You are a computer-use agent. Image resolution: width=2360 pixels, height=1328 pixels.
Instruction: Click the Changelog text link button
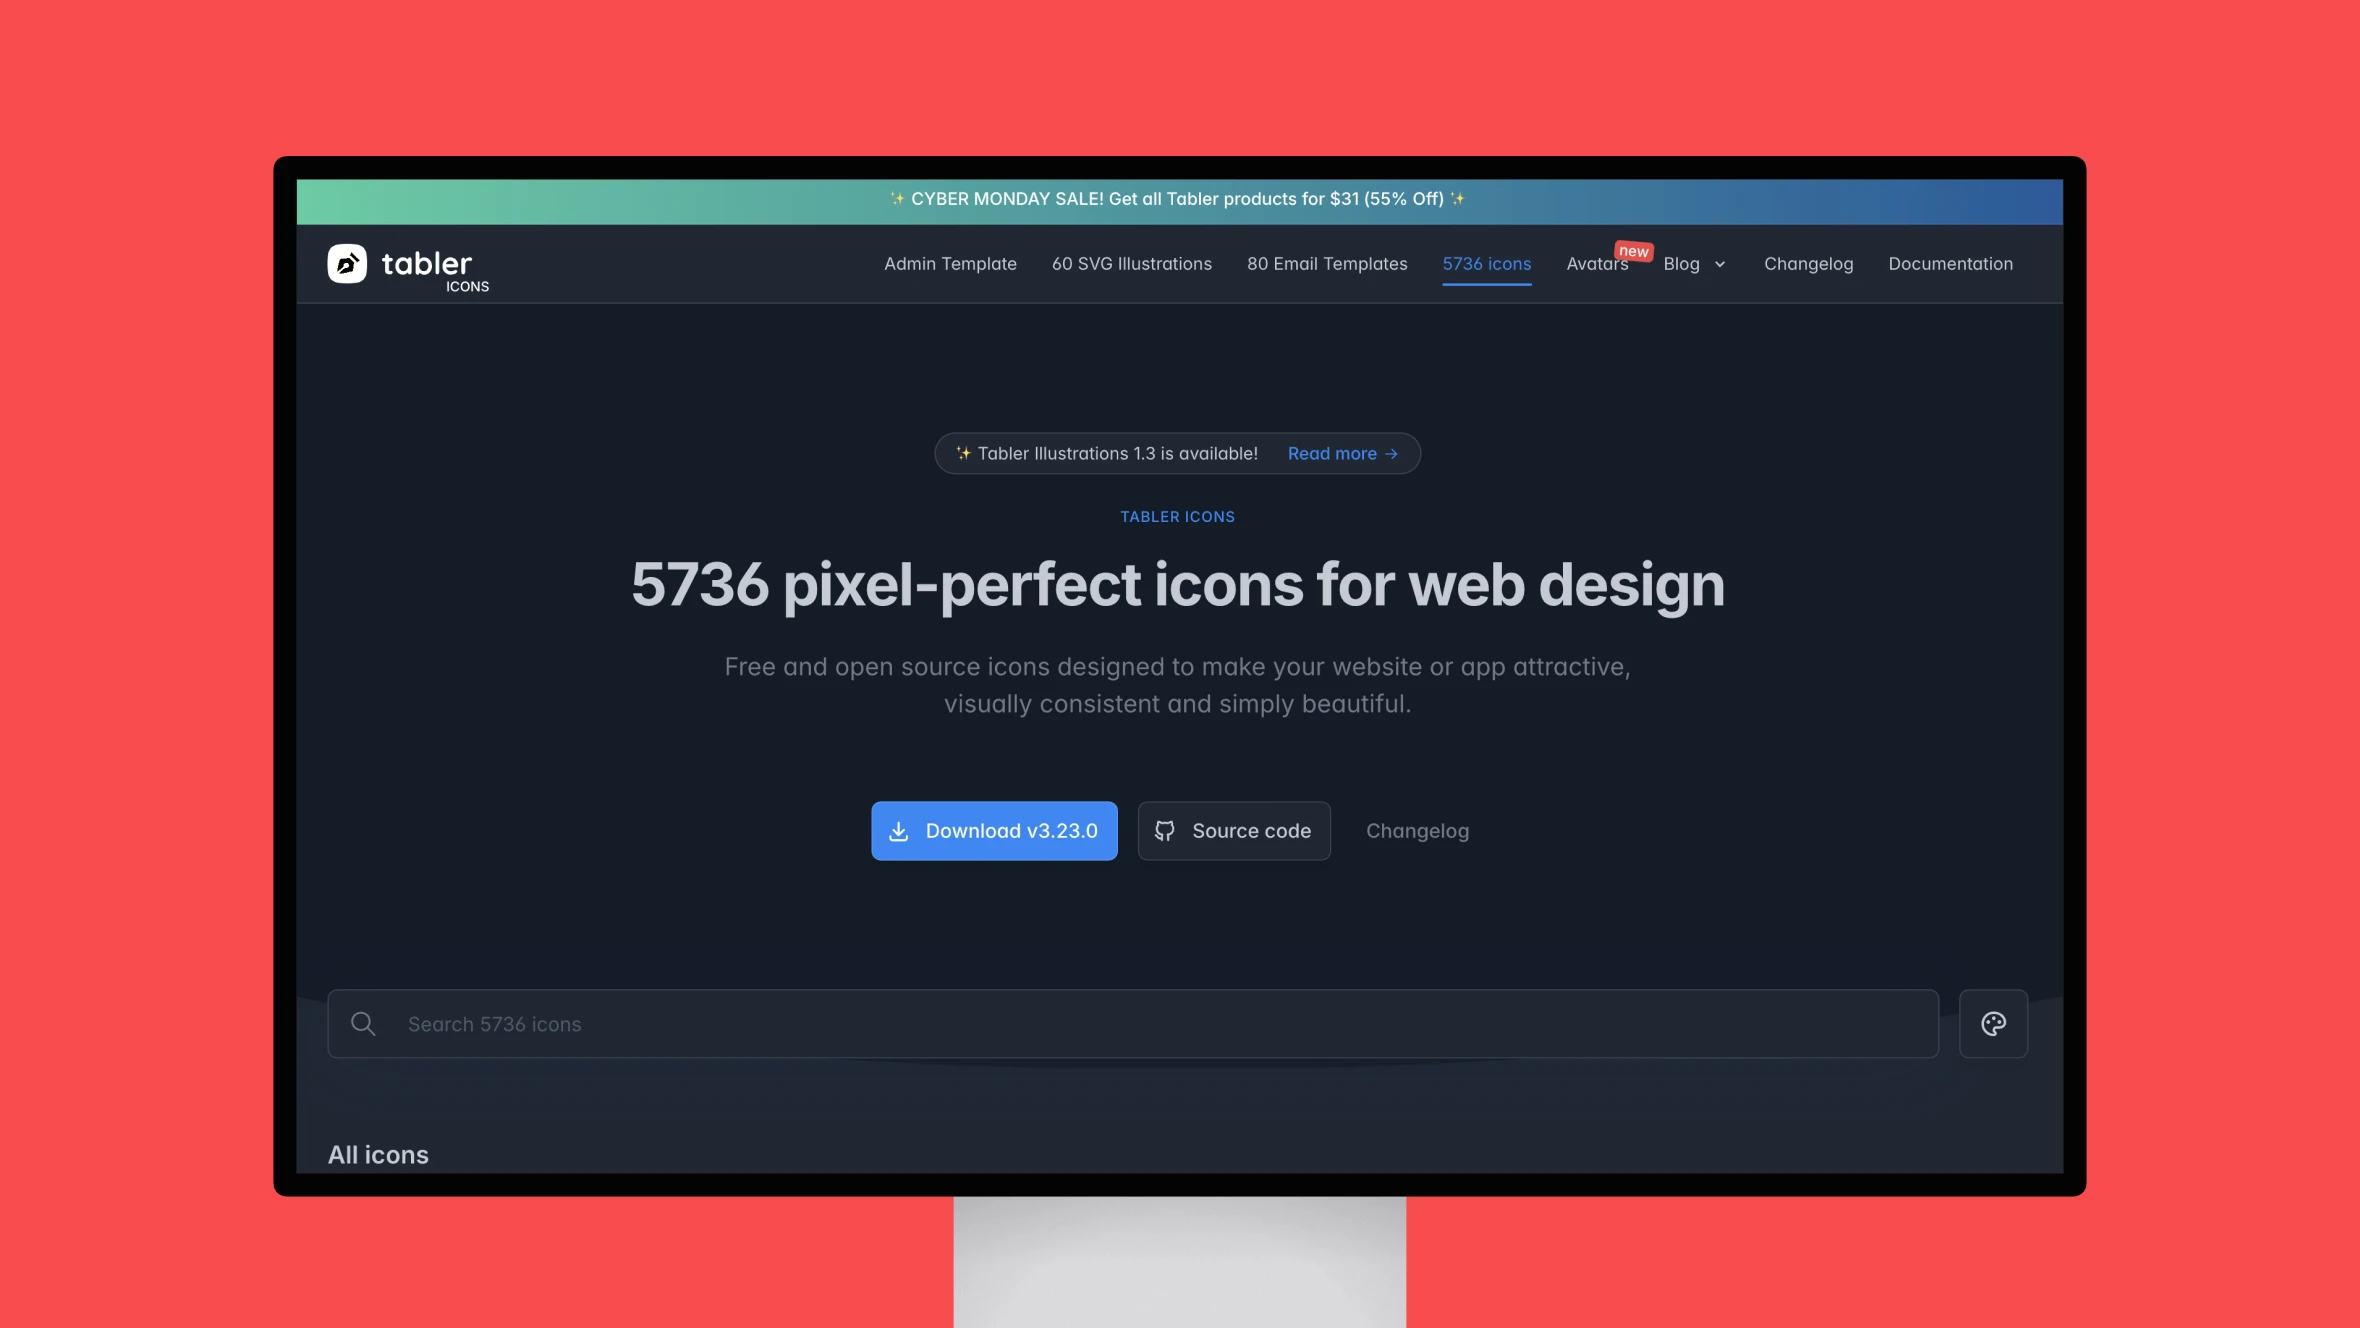pyautogui.click(x=1417, y=830)
